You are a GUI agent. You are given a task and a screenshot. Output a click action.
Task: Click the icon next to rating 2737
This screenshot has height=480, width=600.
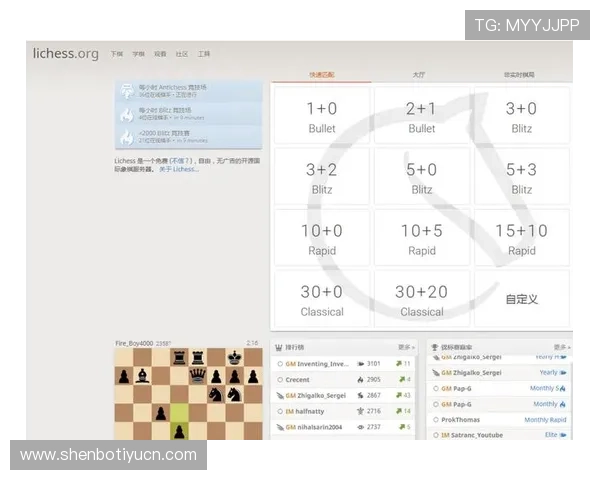click(360, 427)
